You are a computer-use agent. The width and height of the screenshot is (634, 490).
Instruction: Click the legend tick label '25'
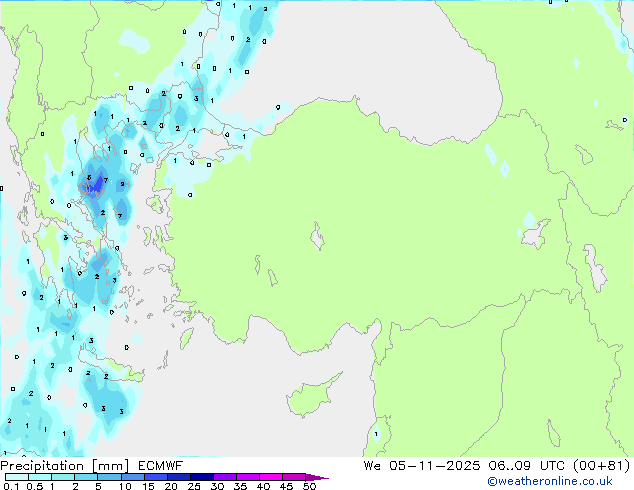[194, 486]
